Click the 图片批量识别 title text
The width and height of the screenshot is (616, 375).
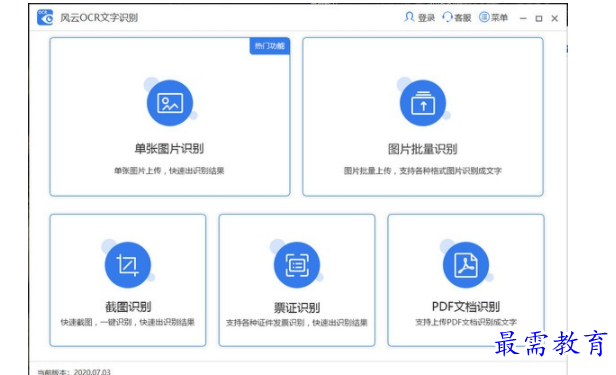[x=423, y=149]
